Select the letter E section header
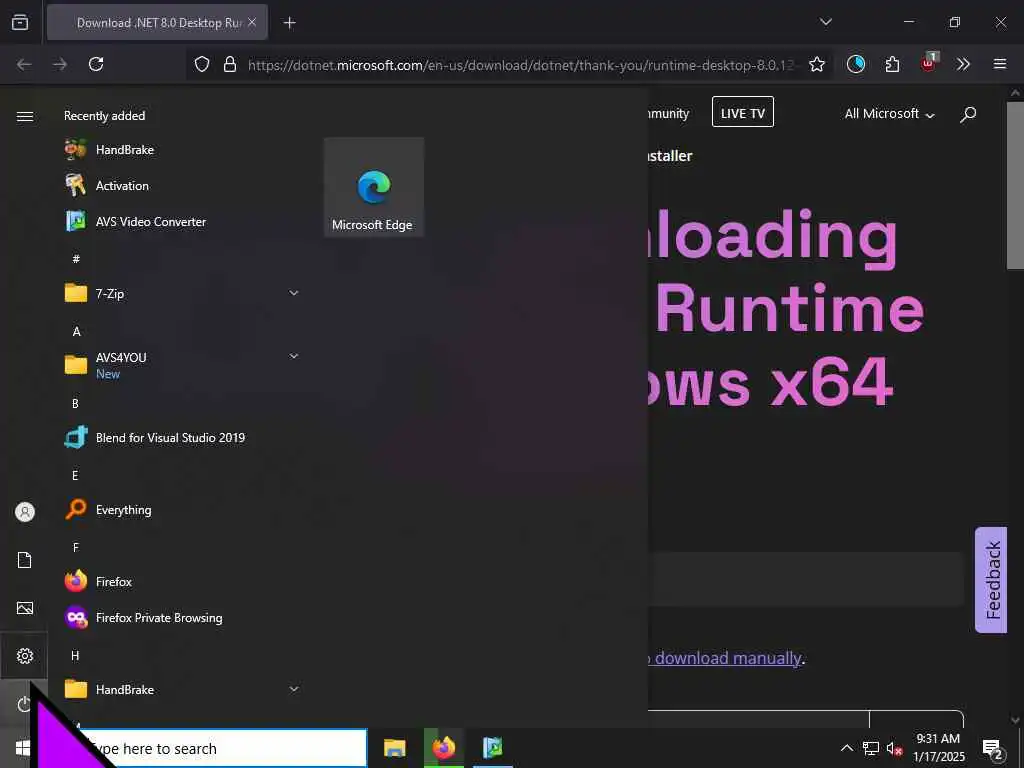1024x768 pixels. click(x=75, y=475)
